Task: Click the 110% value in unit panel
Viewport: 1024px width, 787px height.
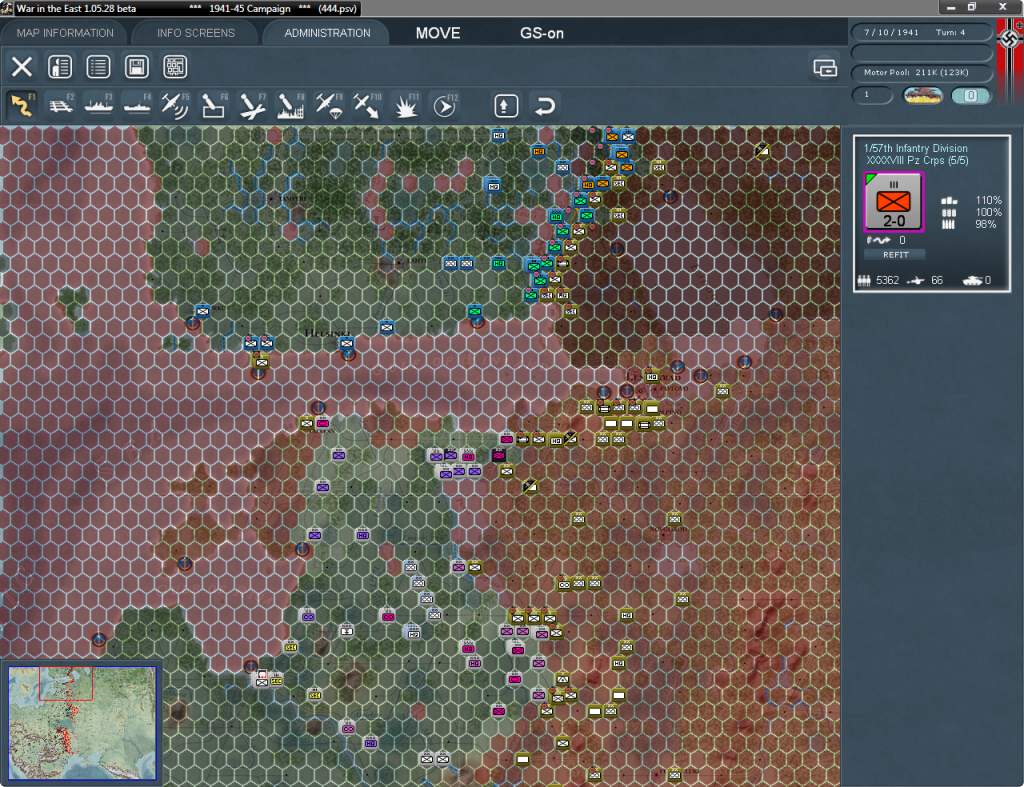Action: pos(988,200)
